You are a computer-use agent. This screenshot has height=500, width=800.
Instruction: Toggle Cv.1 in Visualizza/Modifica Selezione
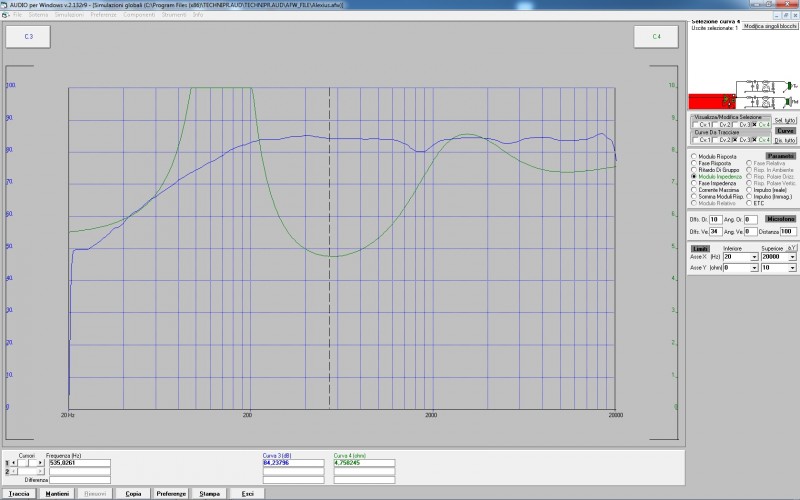coord(703,124)
